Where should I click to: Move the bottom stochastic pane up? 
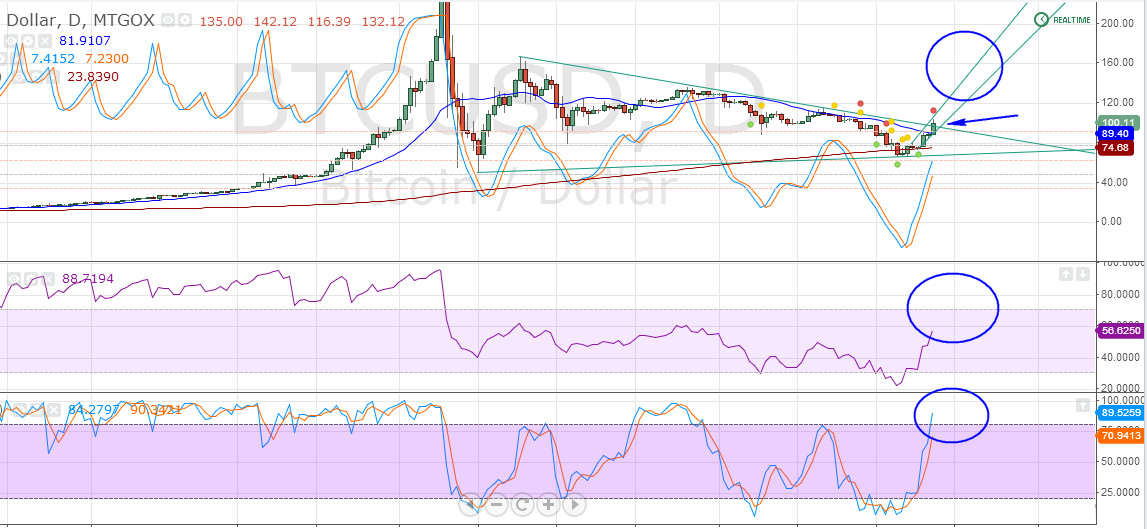[1083, 405]
